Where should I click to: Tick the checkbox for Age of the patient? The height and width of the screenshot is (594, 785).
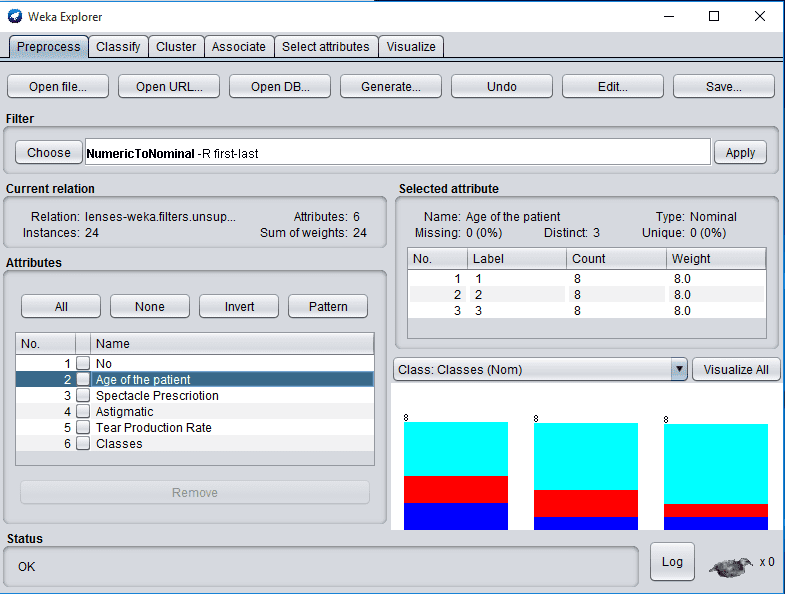coord(83,379)
